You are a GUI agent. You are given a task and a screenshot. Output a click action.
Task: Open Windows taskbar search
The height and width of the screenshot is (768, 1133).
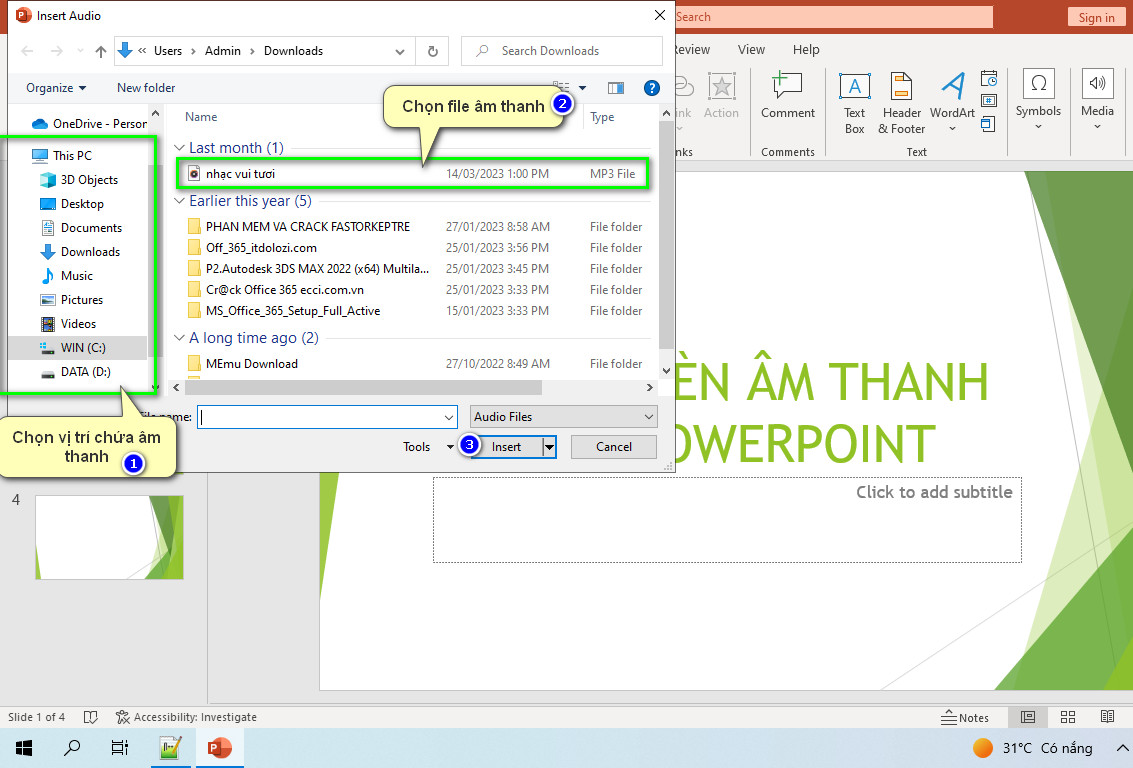[x=72, y=748]
